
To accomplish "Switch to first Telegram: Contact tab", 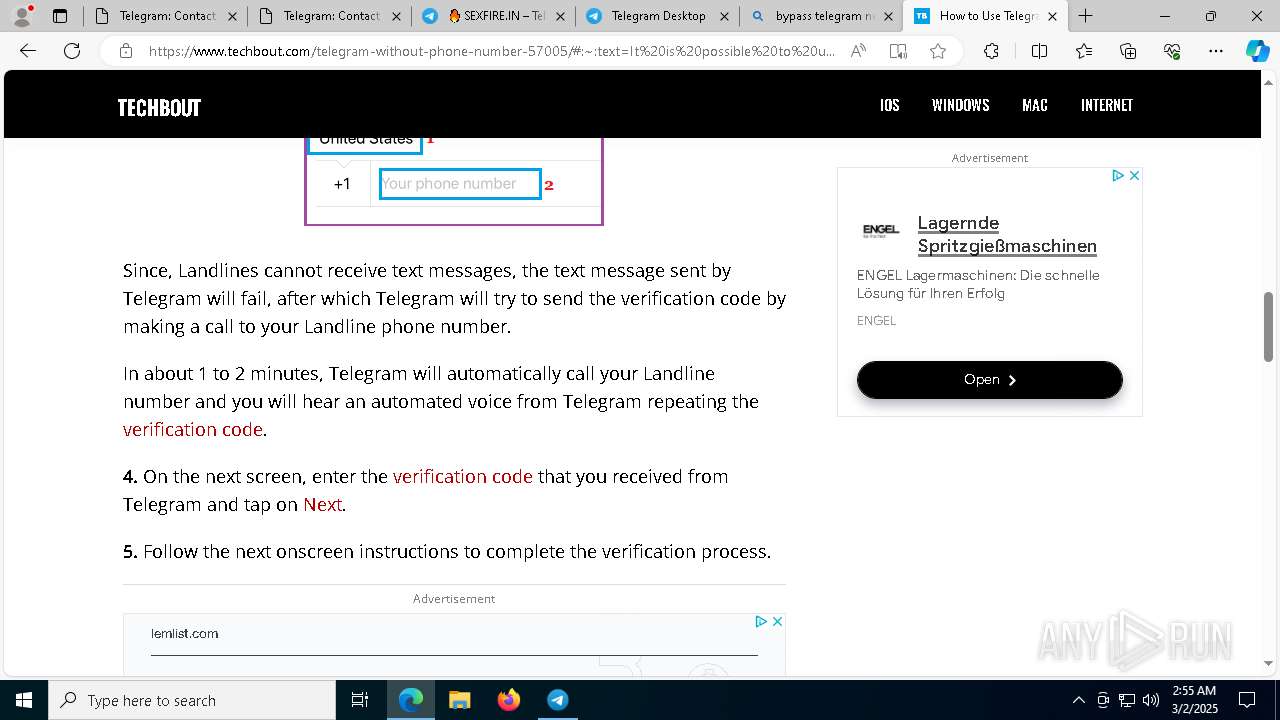I will [165, 16].
